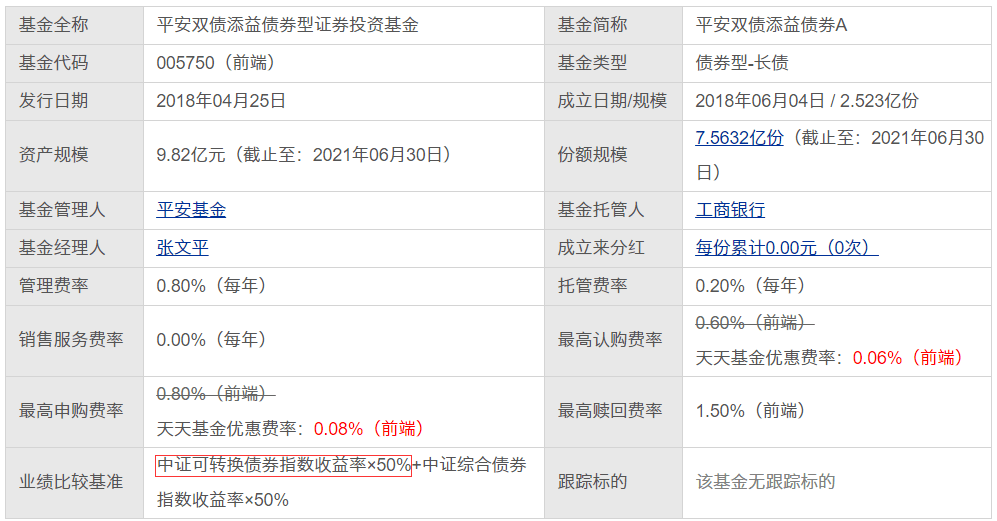This screenshot has width=997, height=521.
Task: Select the 基金代码 label cell
Action: (74, 63)
